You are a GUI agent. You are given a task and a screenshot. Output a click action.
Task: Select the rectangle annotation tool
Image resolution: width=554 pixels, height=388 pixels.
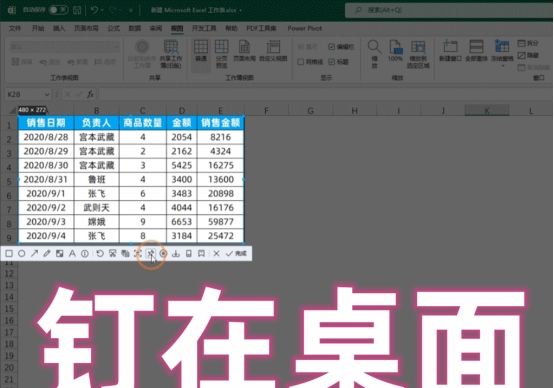point(9,253)
